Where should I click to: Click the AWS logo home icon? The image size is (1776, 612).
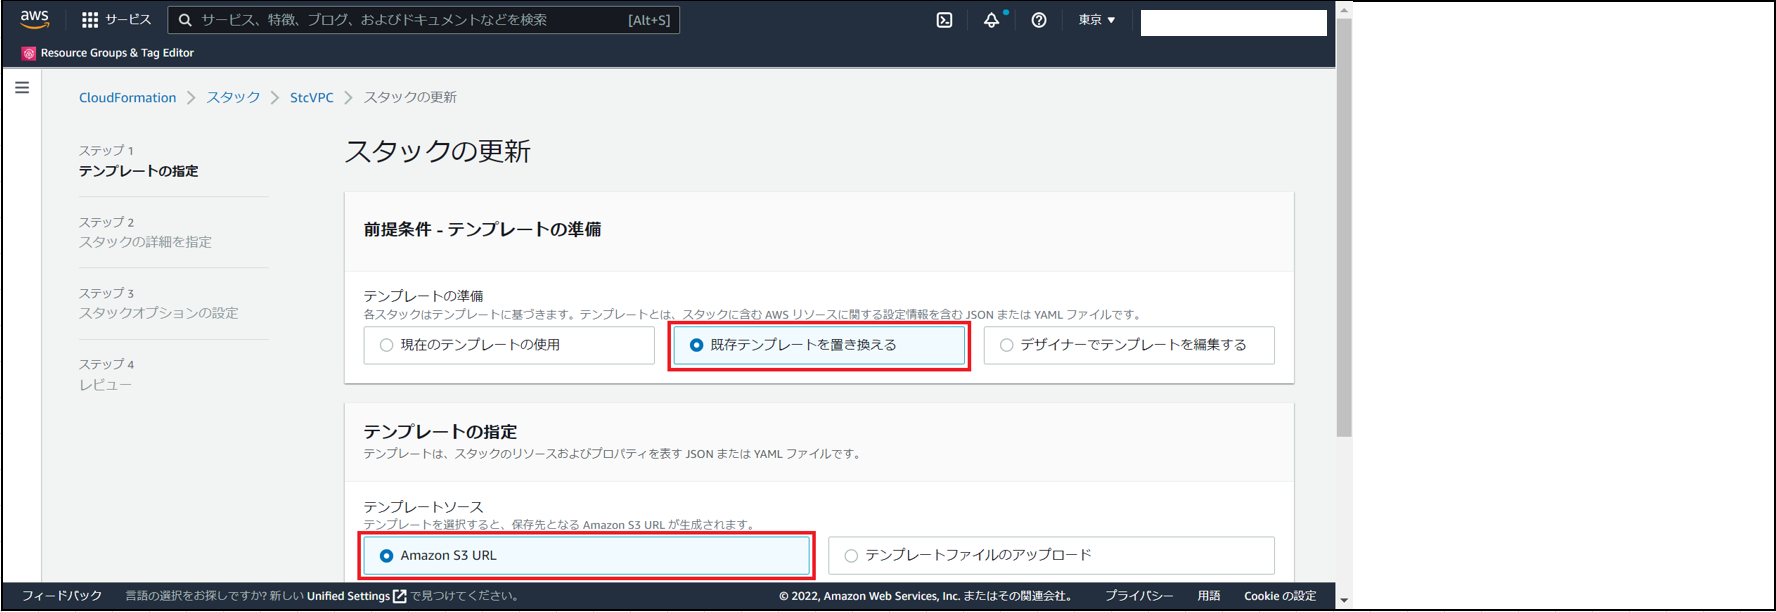pyautogui.click(x=35, y=19)
